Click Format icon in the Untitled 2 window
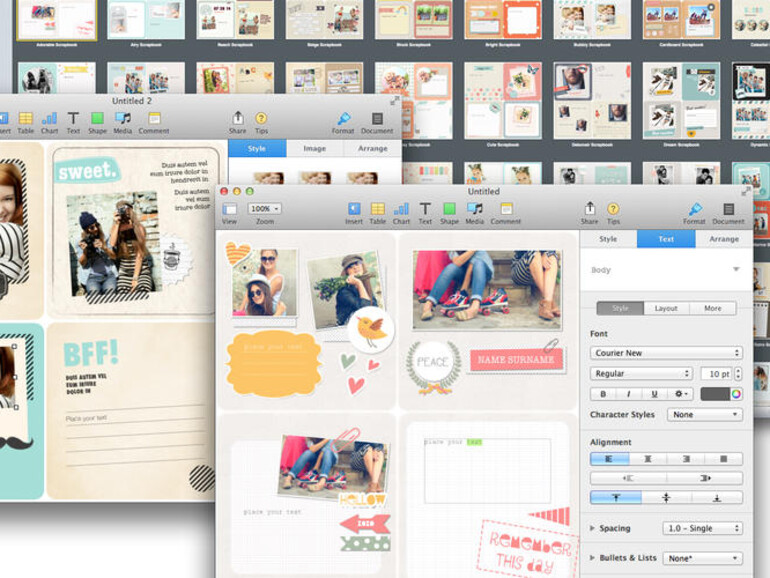Viewport: 770px width, 578px height. point(343,119)
